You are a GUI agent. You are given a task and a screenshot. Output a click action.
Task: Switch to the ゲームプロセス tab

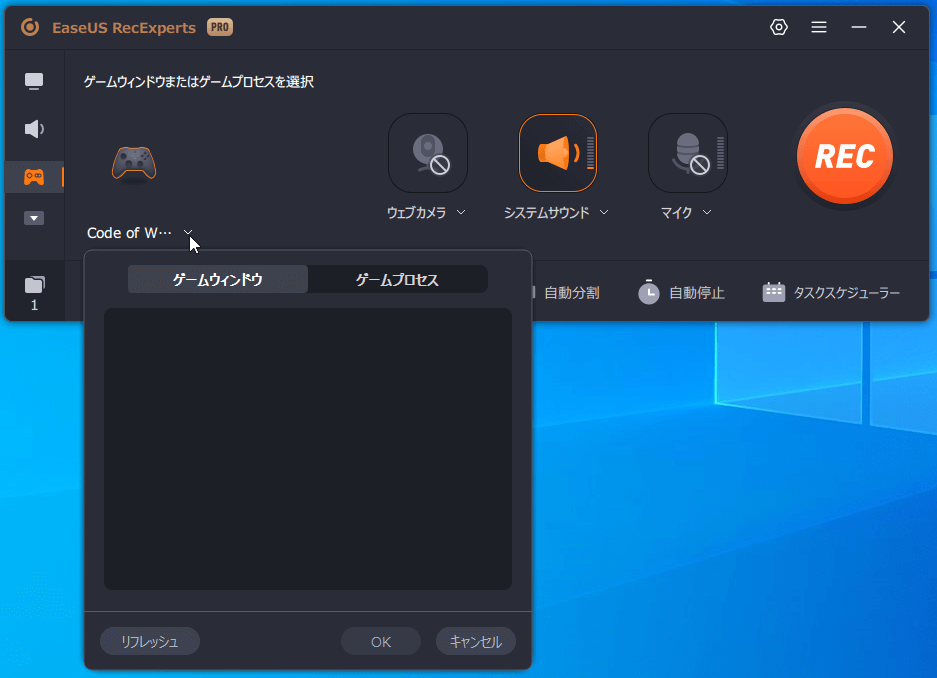[397, 280]
